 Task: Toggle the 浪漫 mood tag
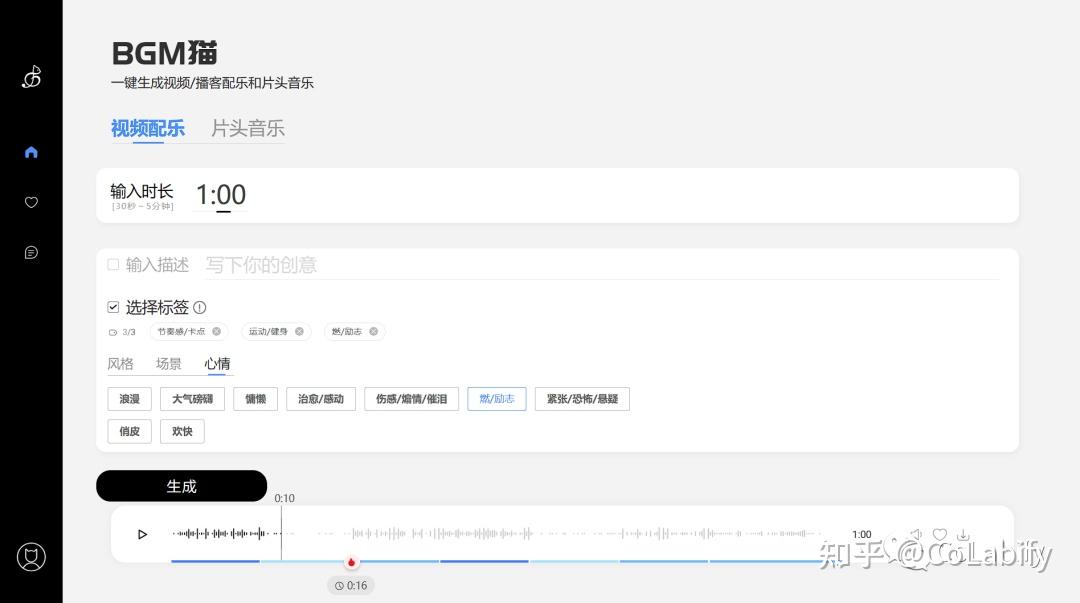tap(129, 398)
